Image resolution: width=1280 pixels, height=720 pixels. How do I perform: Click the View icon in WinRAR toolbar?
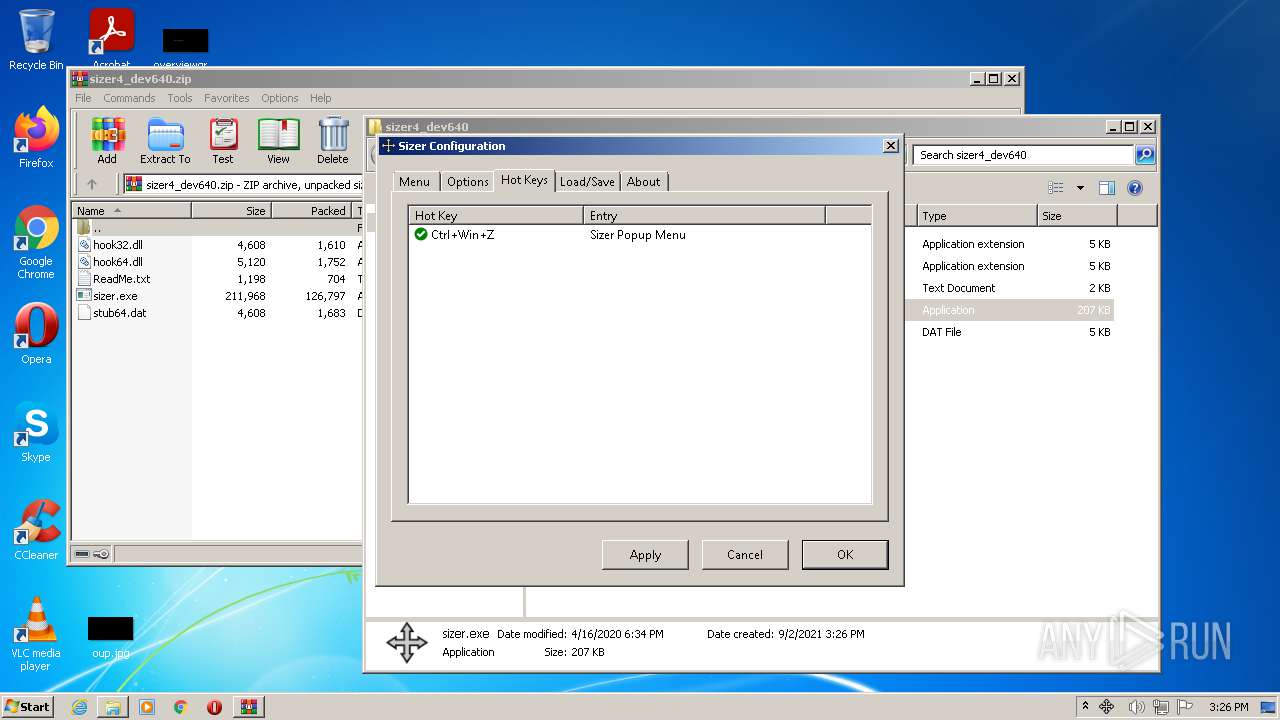pyautogui.click(x=278, y=141)
